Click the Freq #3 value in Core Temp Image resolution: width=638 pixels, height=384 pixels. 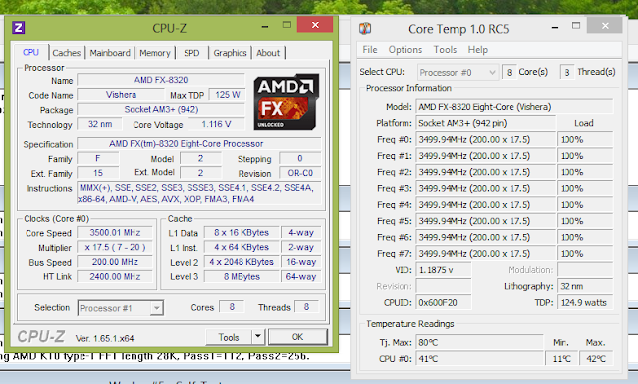click(x=486, y=188)
